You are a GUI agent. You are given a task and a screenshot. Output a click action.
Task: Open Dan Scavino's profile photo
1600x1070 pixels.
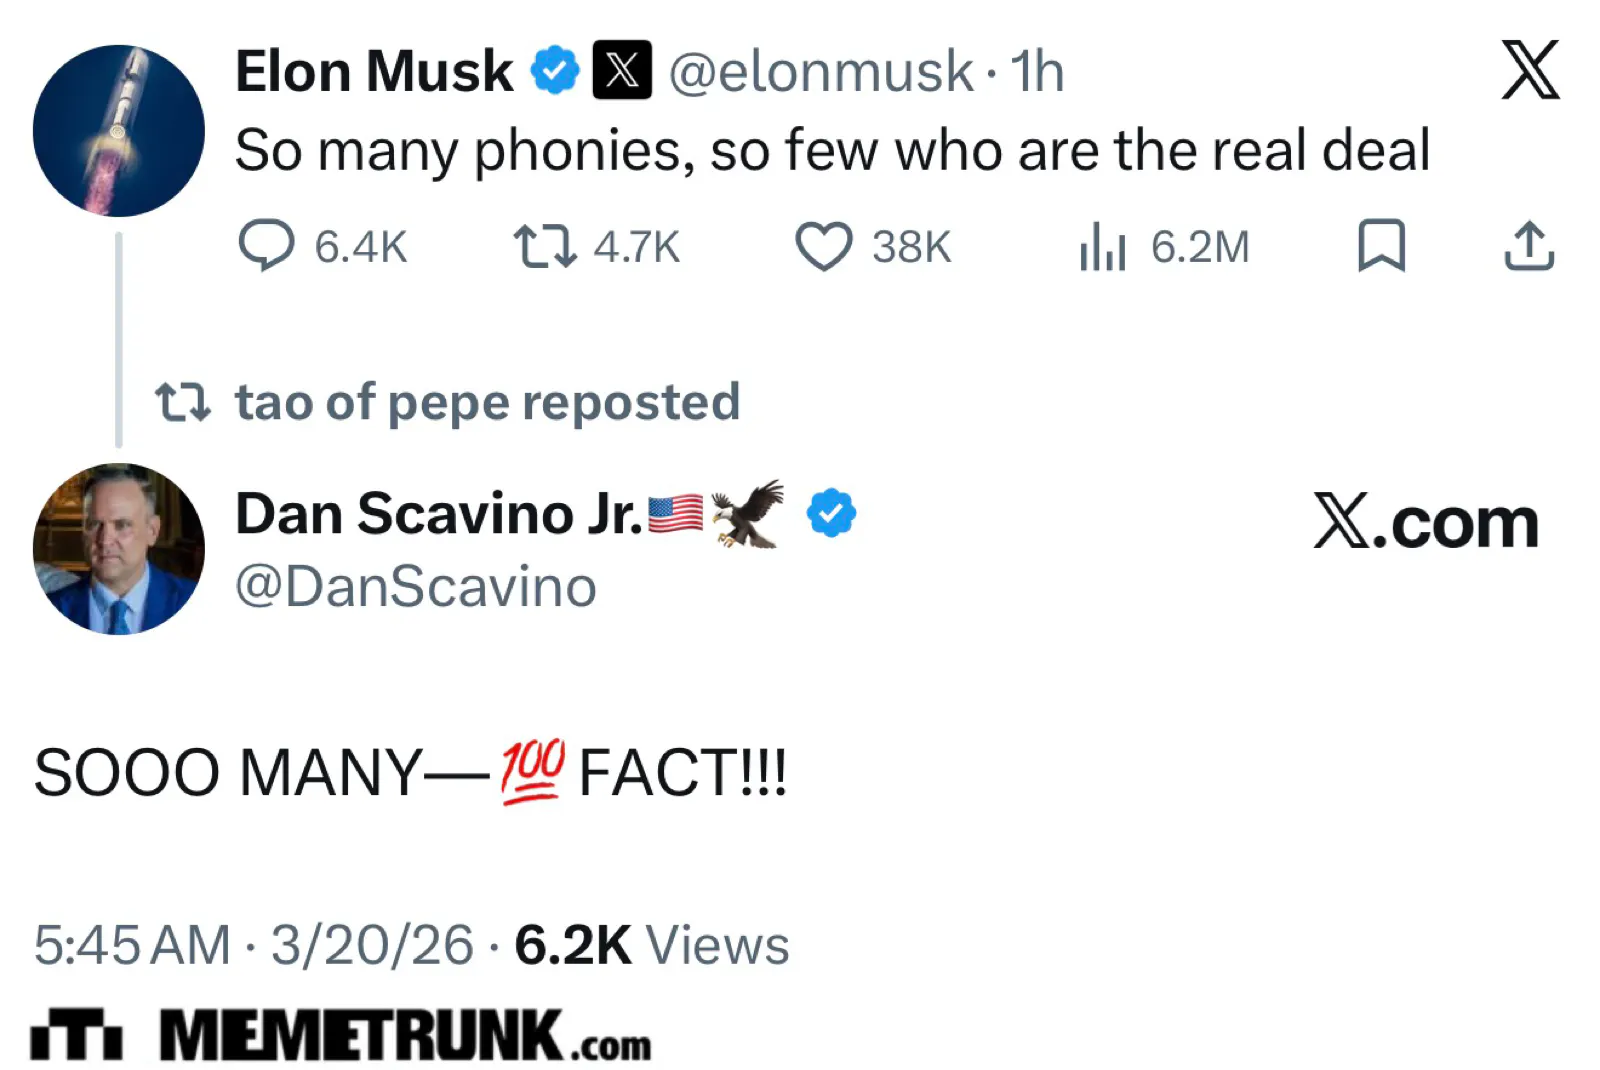(x=118, y=548)
